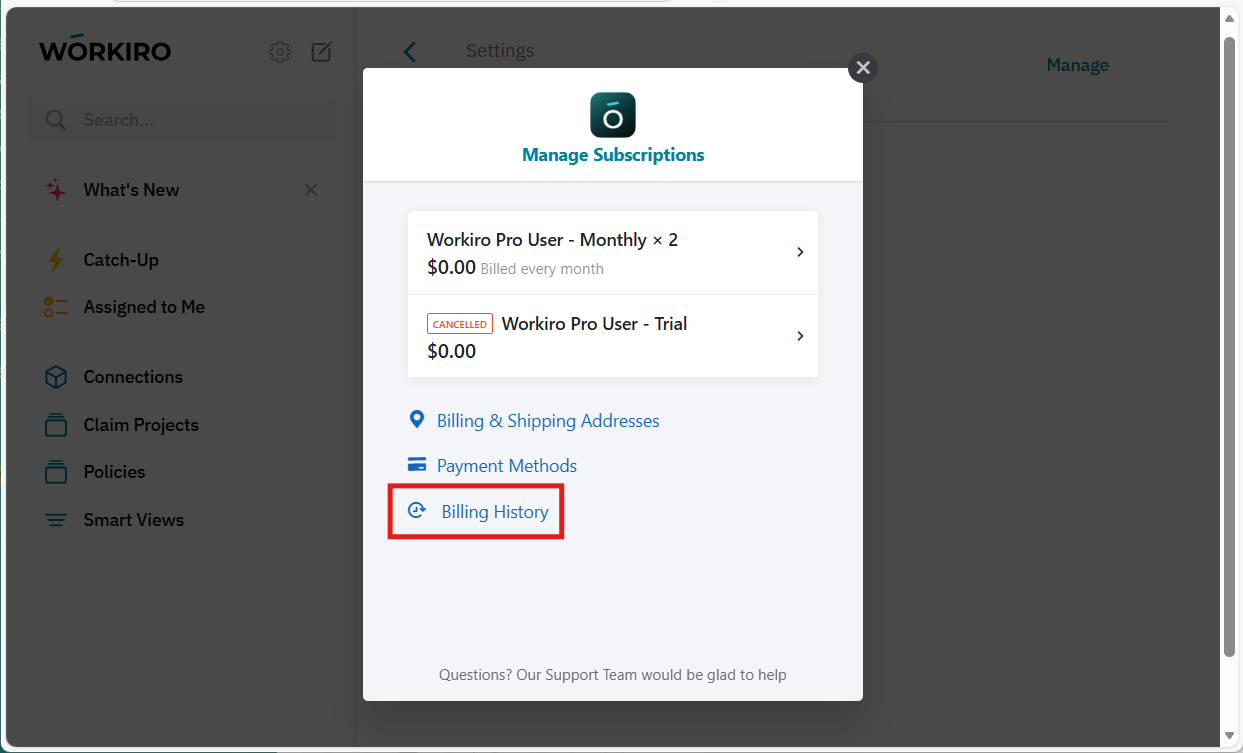Go back using the Settings chevron

click(410, 52)
